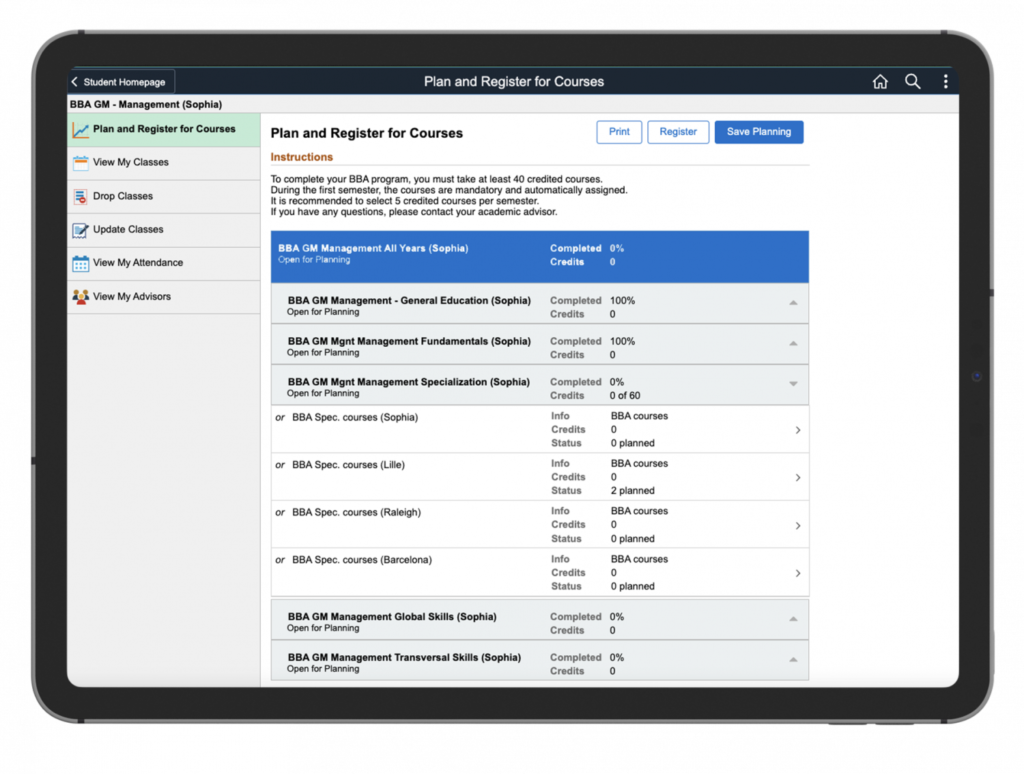Click the Home icon in the top bar

[x=880, y=81]
